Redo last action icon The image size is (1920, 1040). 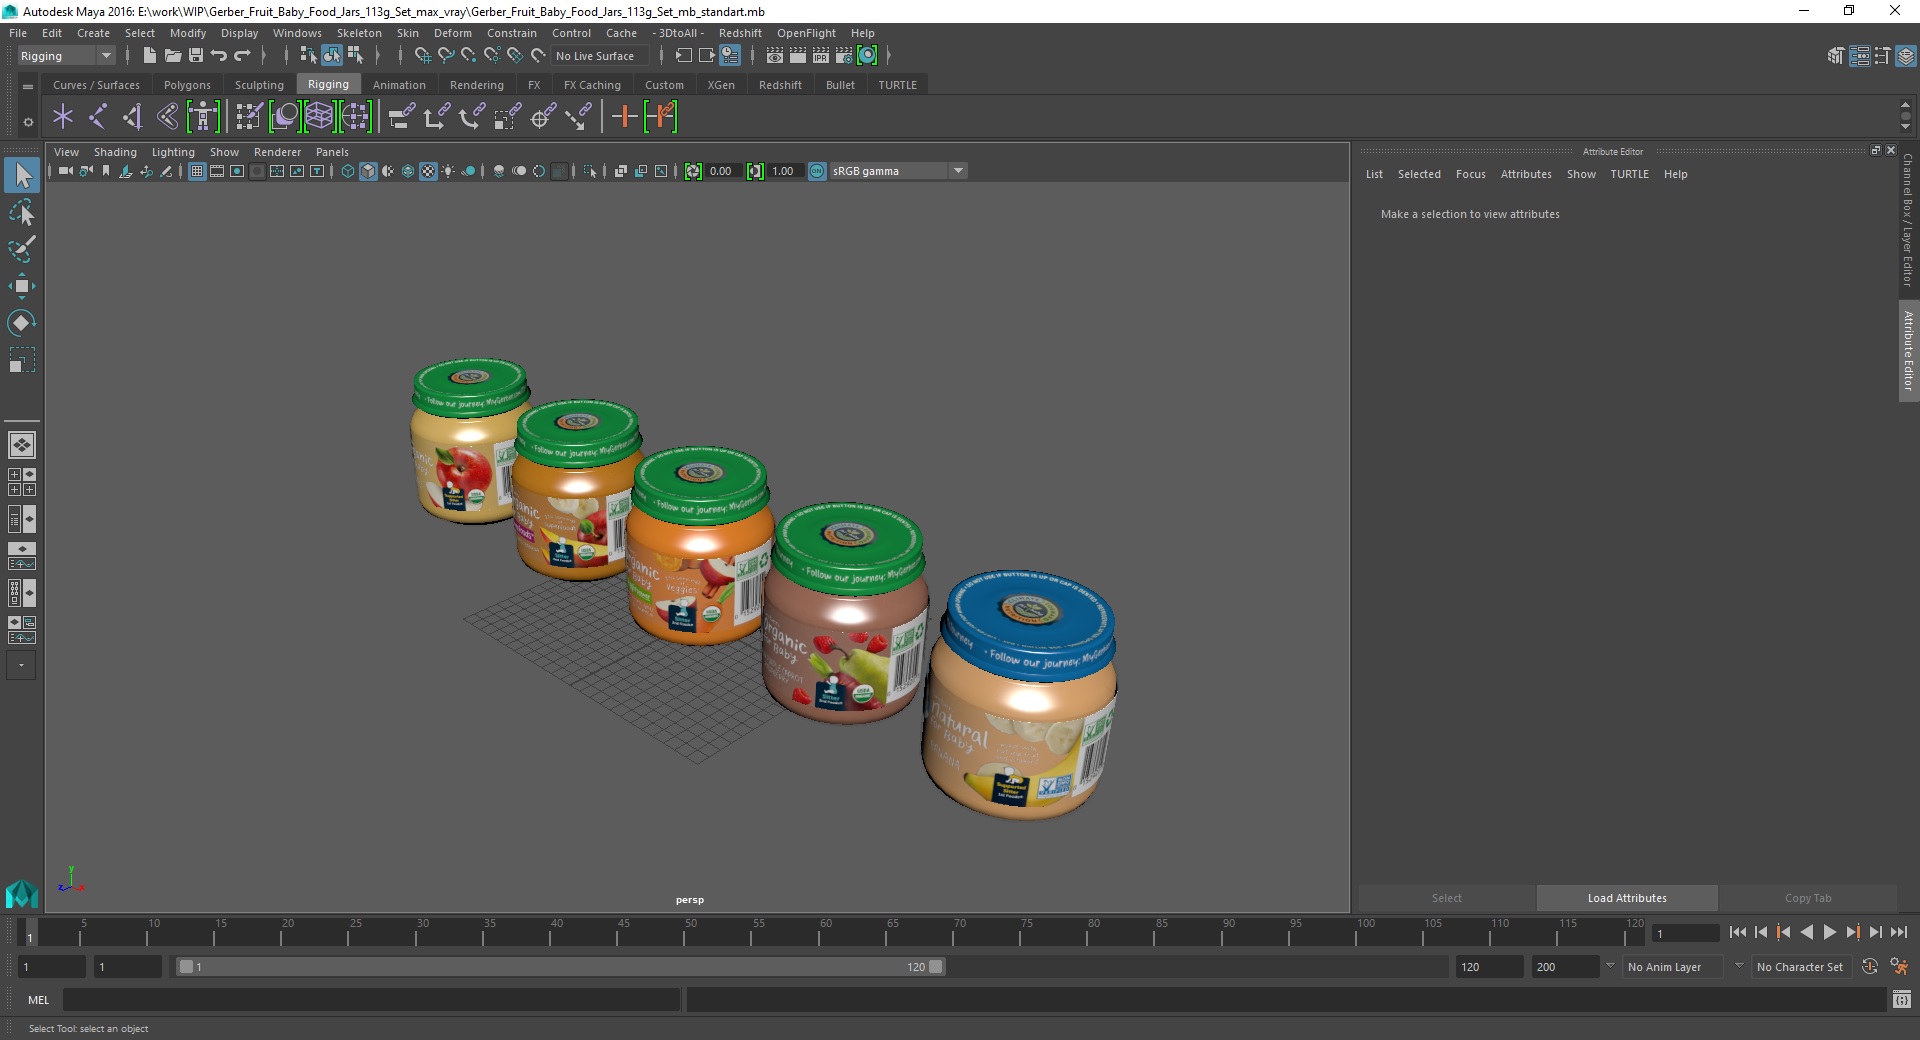pos(242,56)
